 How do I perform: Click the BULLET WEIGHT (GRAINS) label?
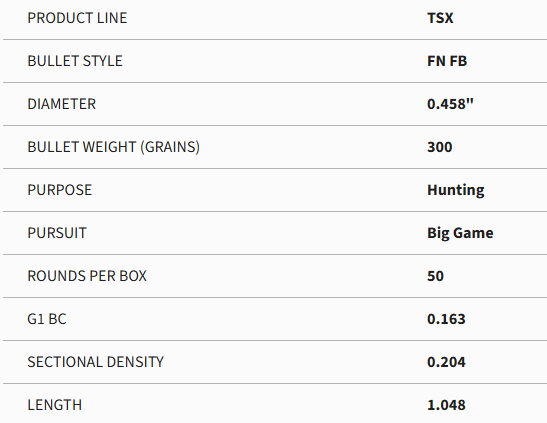(x=113, y=147)
